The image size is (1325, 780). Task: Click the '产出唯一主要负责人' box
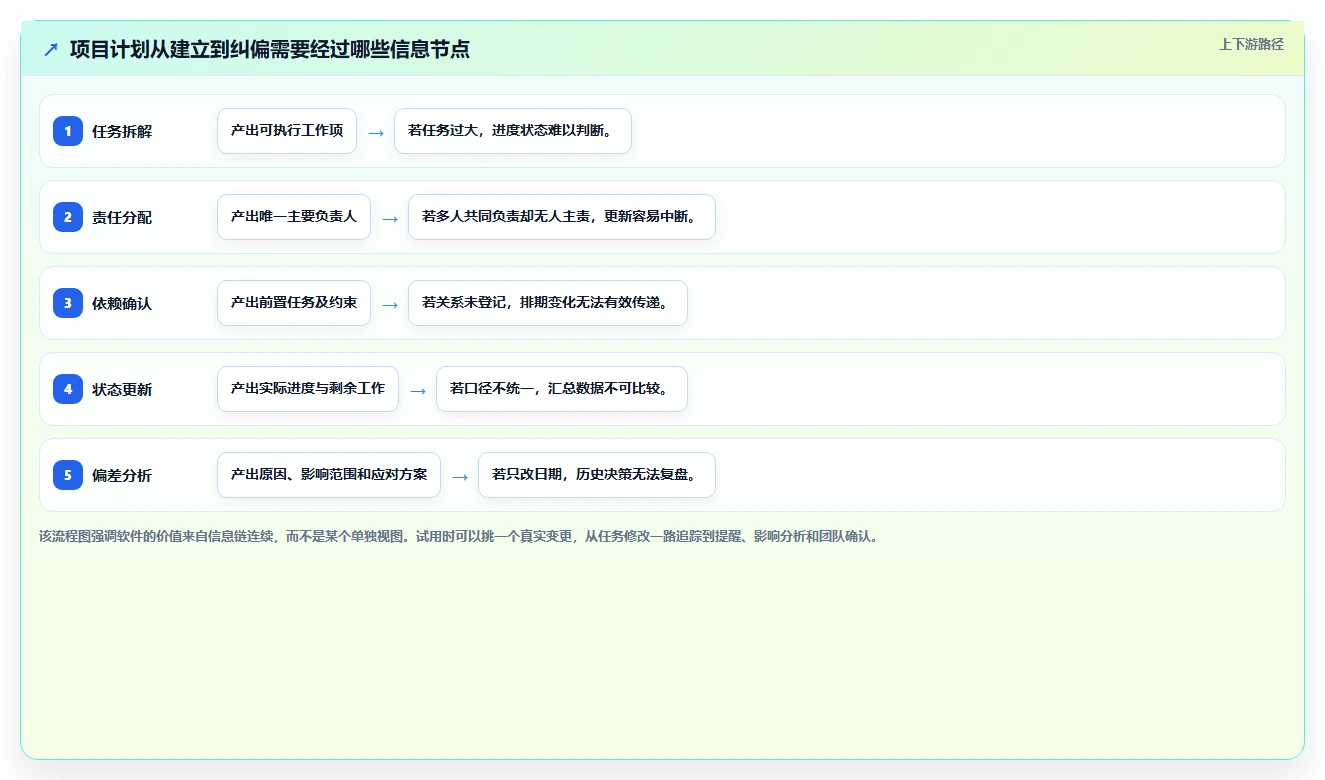(x=294, y=217)
